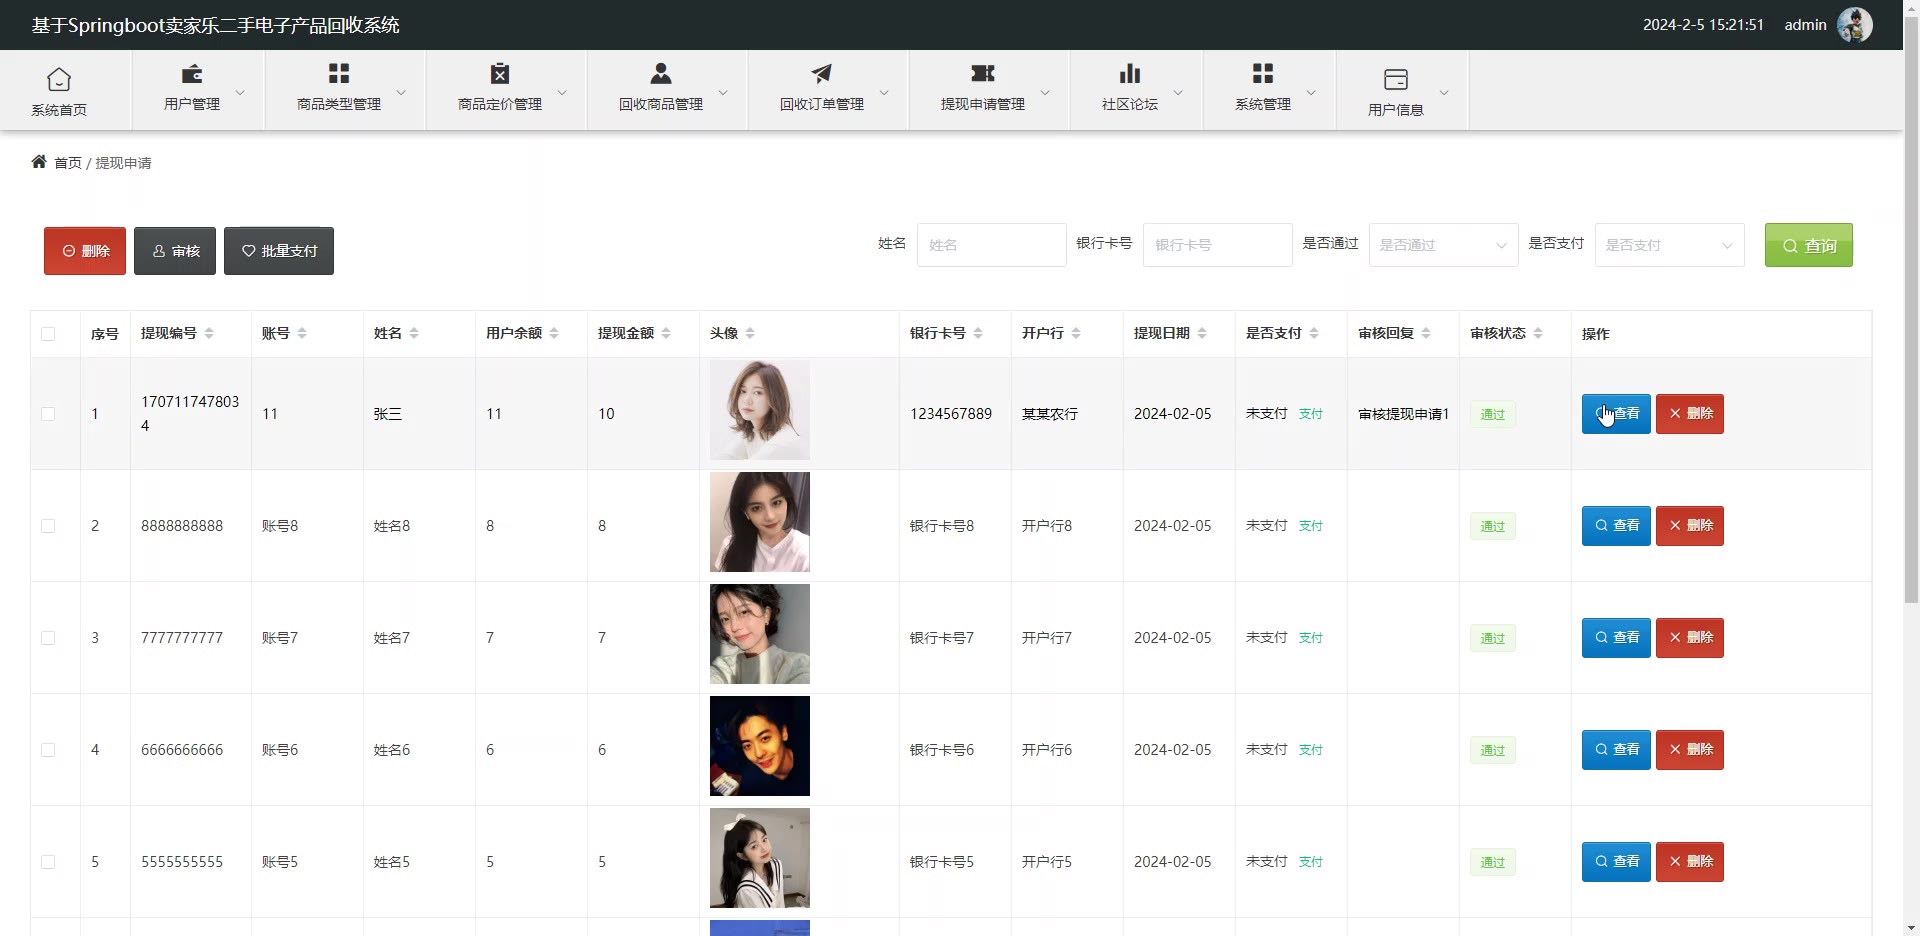
Task: Toggle the select-all header checkbox
Action: pos(48,334)
